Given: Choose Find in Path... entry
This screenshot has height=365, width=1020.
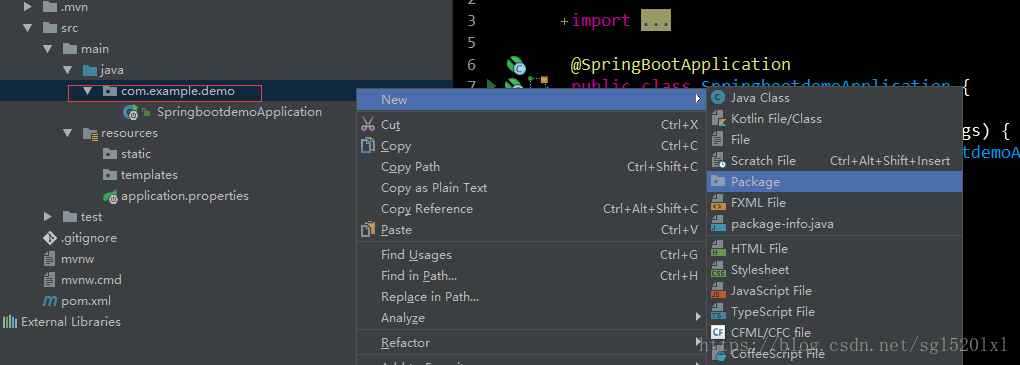Looking at the screenshot, I should (531, 276).
